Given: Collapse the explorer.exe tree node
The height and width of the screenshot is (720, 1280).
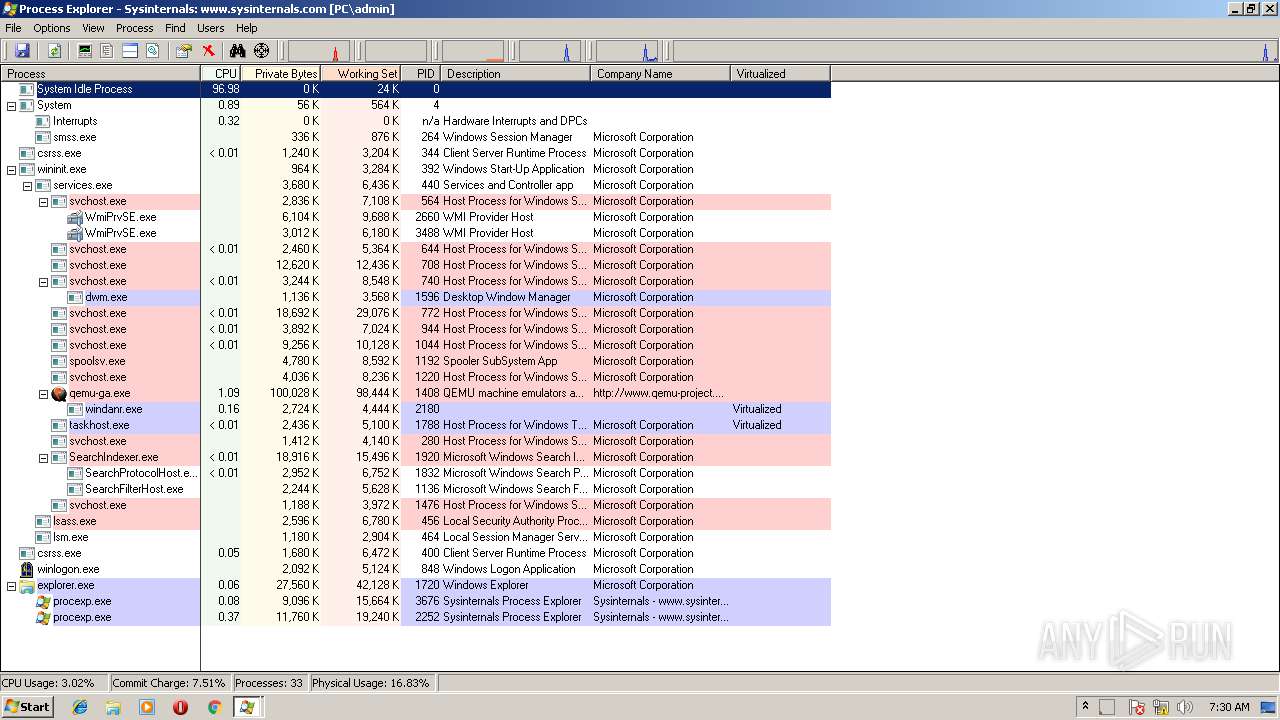Looking at the screenshot, I should [x=11, y=585].
